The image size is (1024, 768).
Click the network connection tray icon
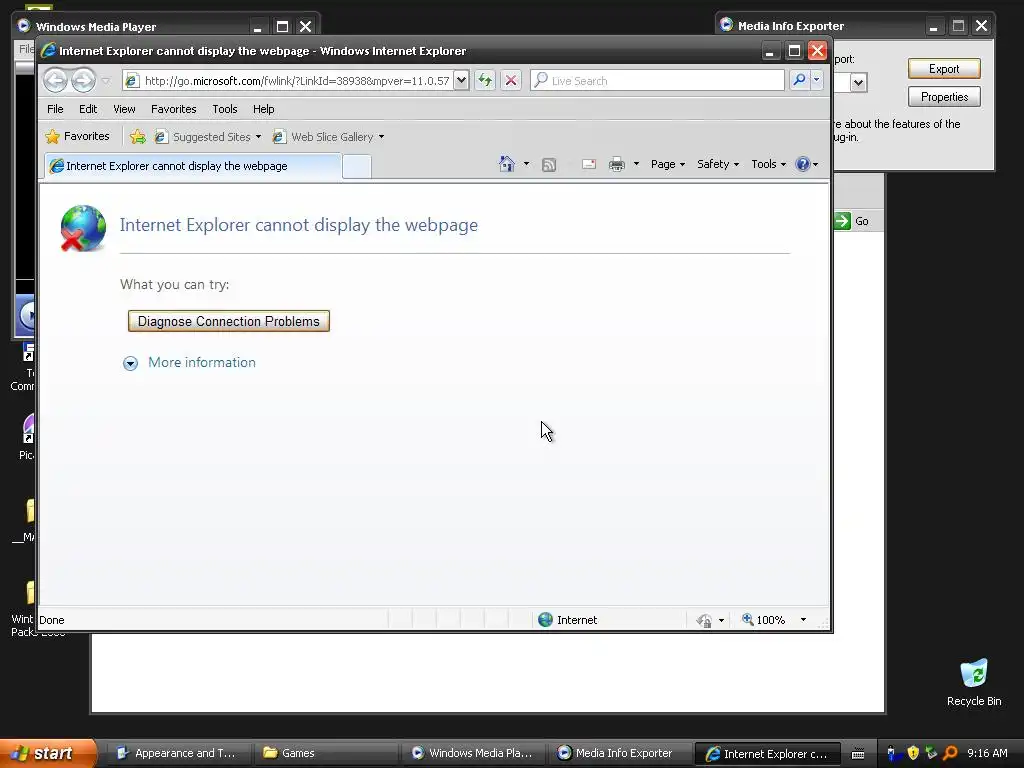(892, 753)
